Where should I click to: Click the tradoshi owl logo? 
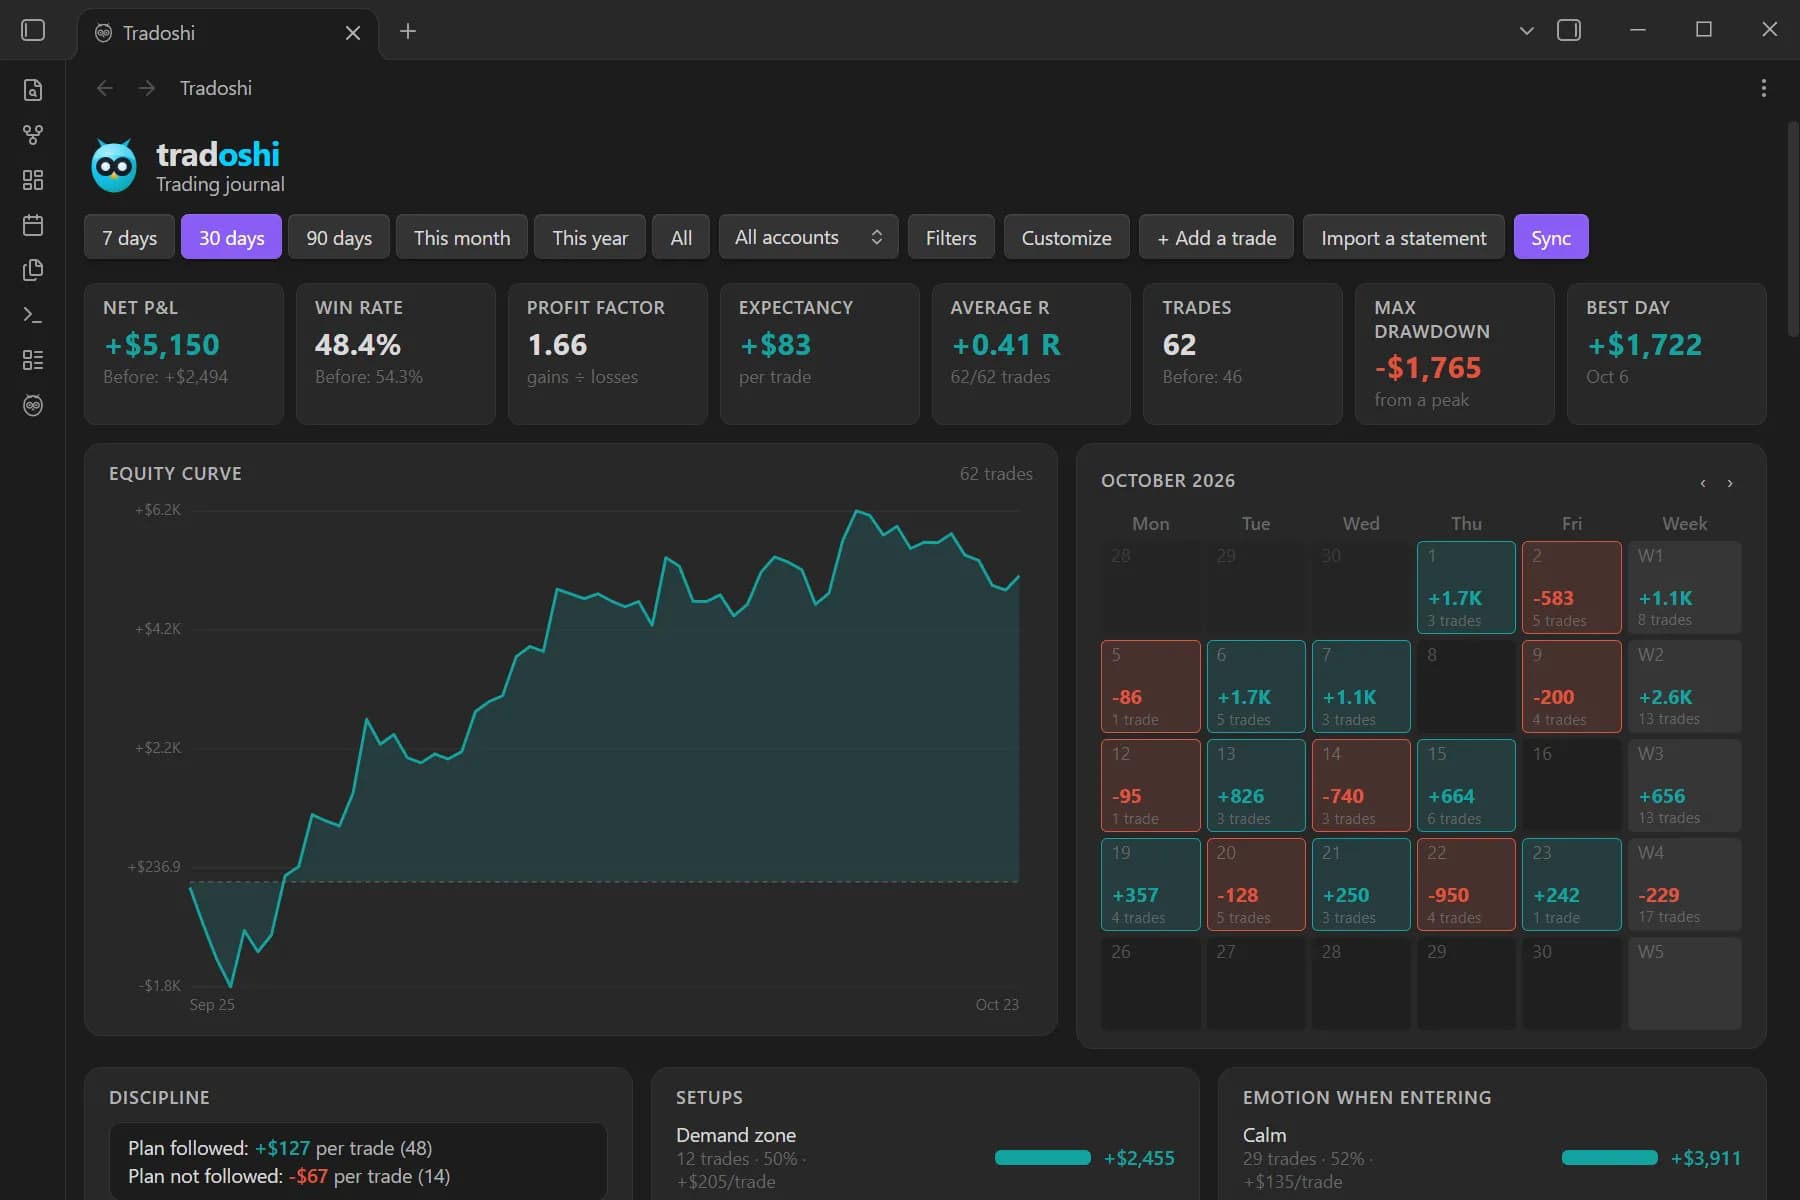[x=114, y=166]
